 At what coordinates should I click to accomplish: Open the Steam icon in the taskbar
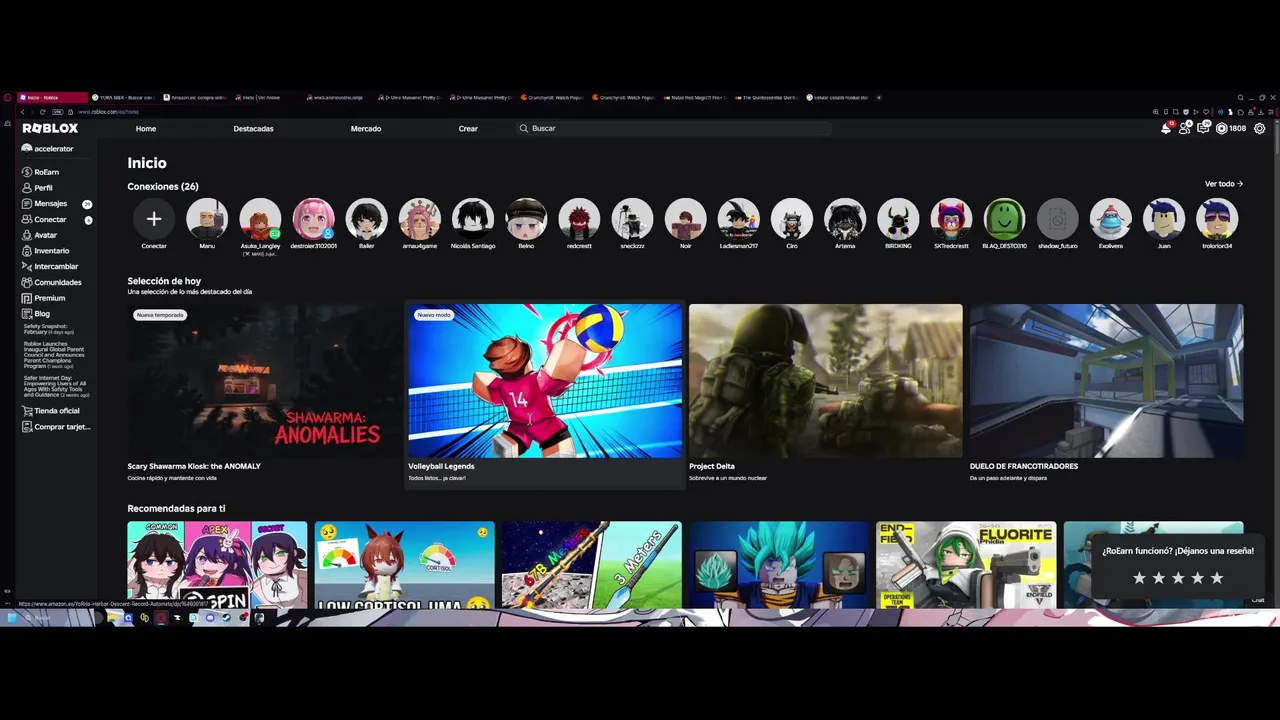click(x=226, y=618)
